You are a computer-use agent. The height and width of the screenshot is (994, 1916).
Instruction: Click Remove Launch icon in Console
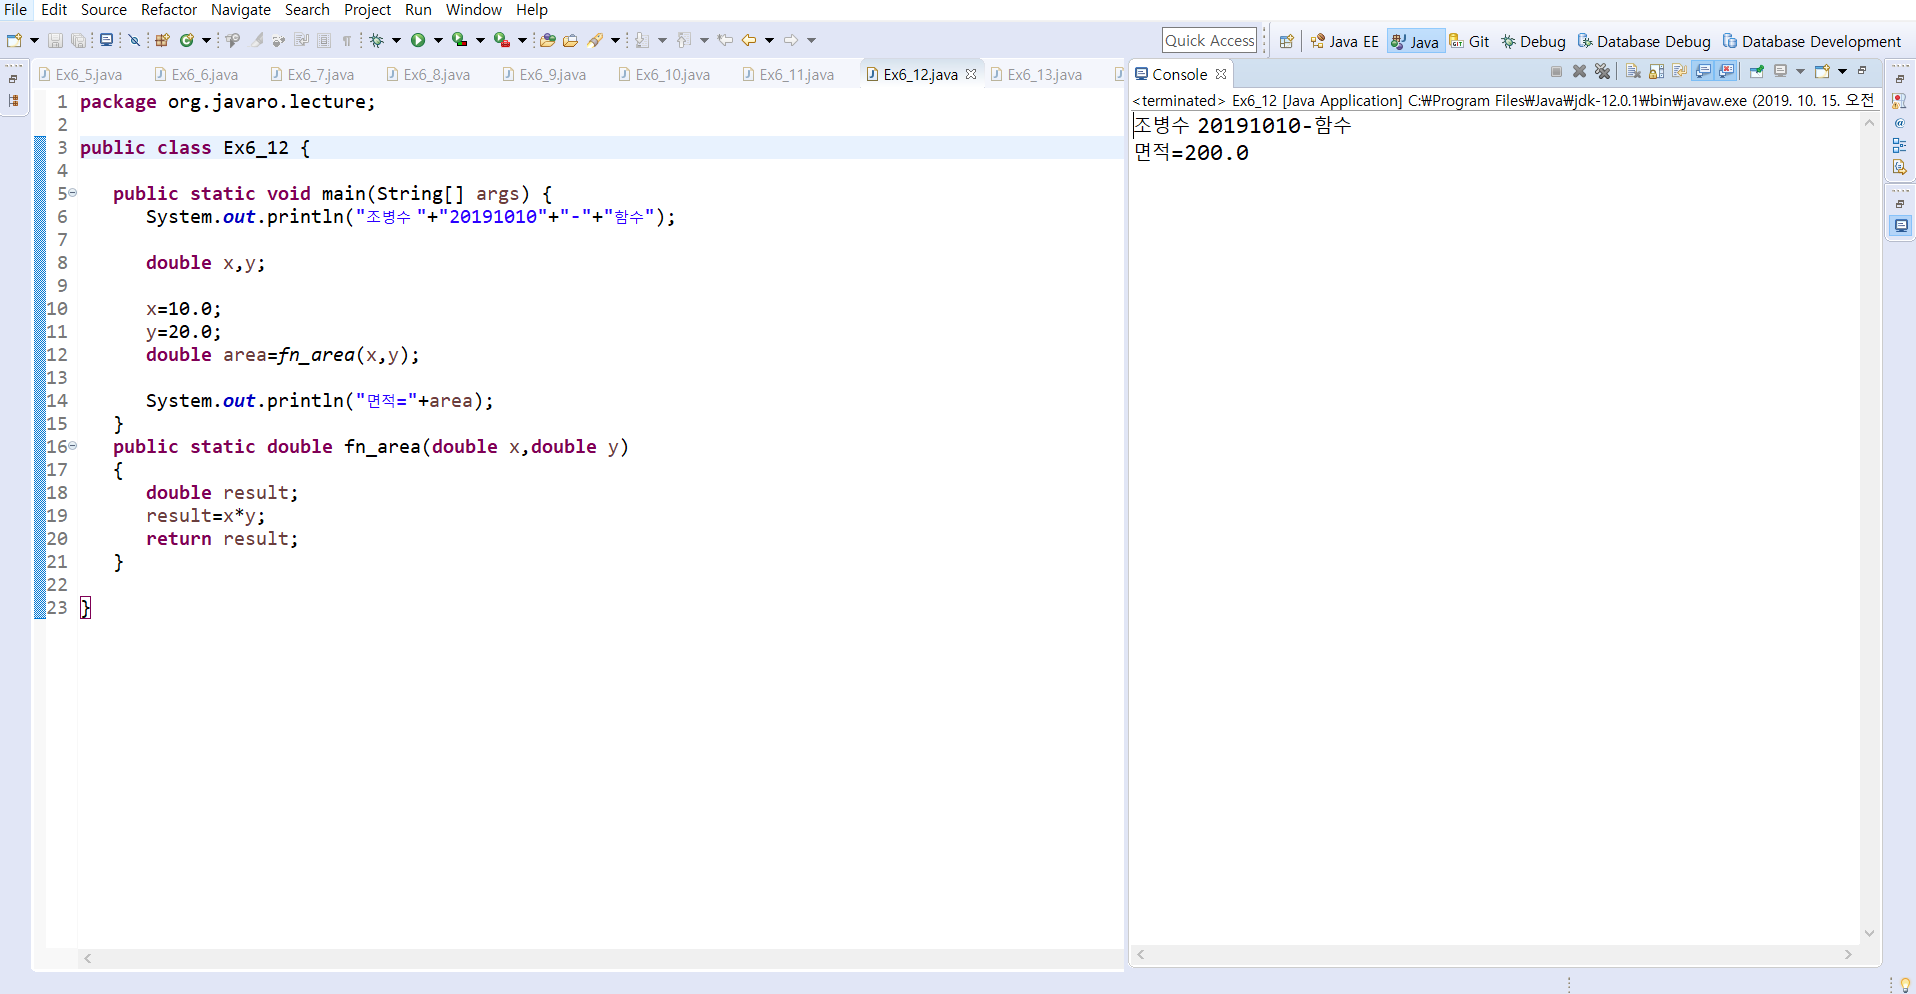pyautogui.click(x=1579, y=71)
